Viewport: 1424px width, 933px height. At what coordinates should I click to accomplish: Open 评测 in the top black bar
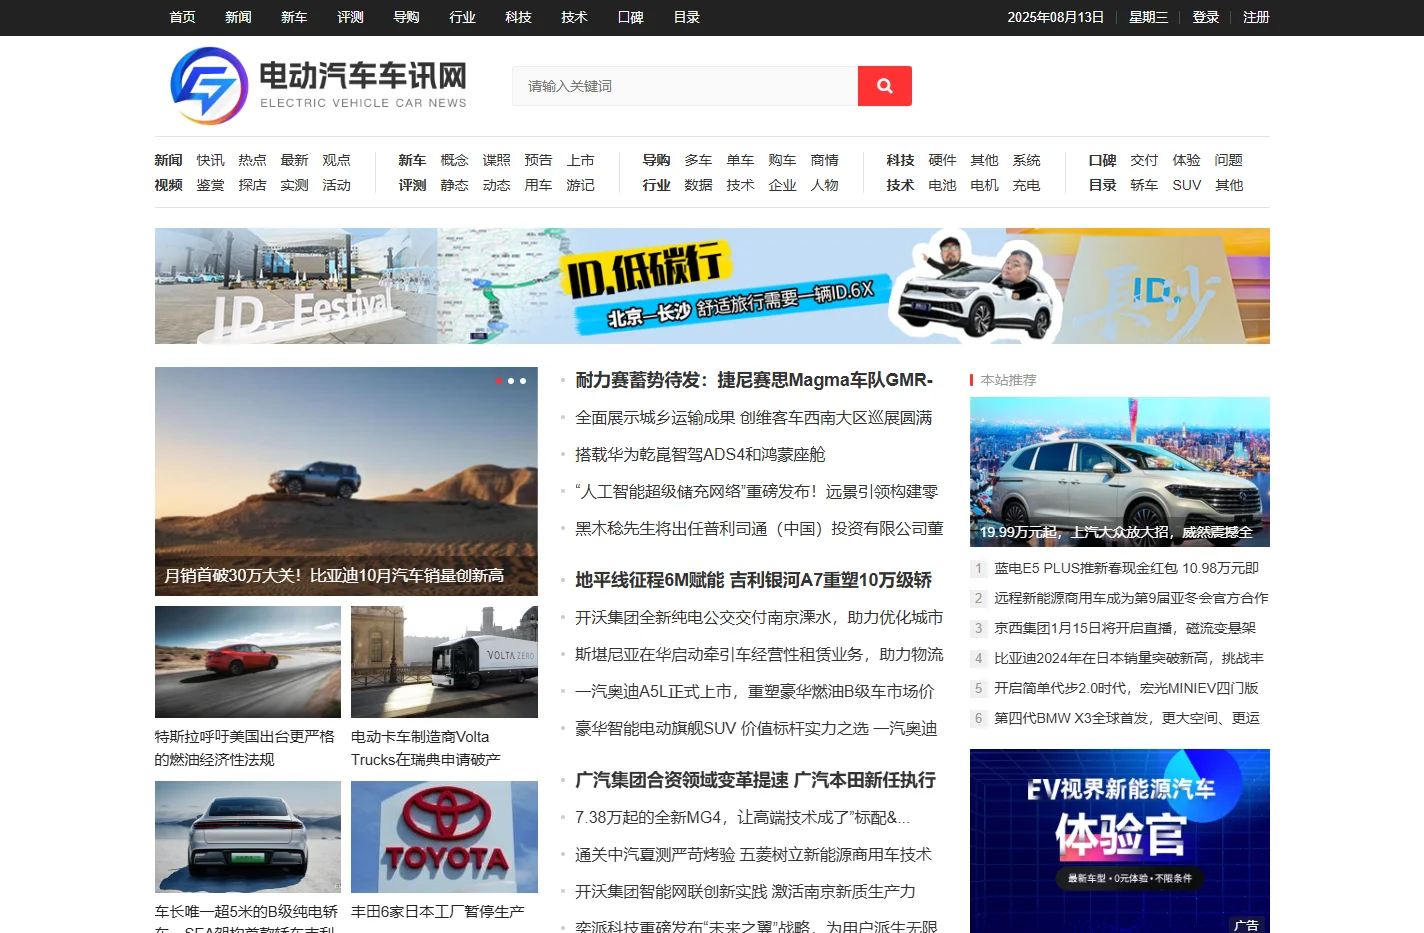(x=350, y=17)
